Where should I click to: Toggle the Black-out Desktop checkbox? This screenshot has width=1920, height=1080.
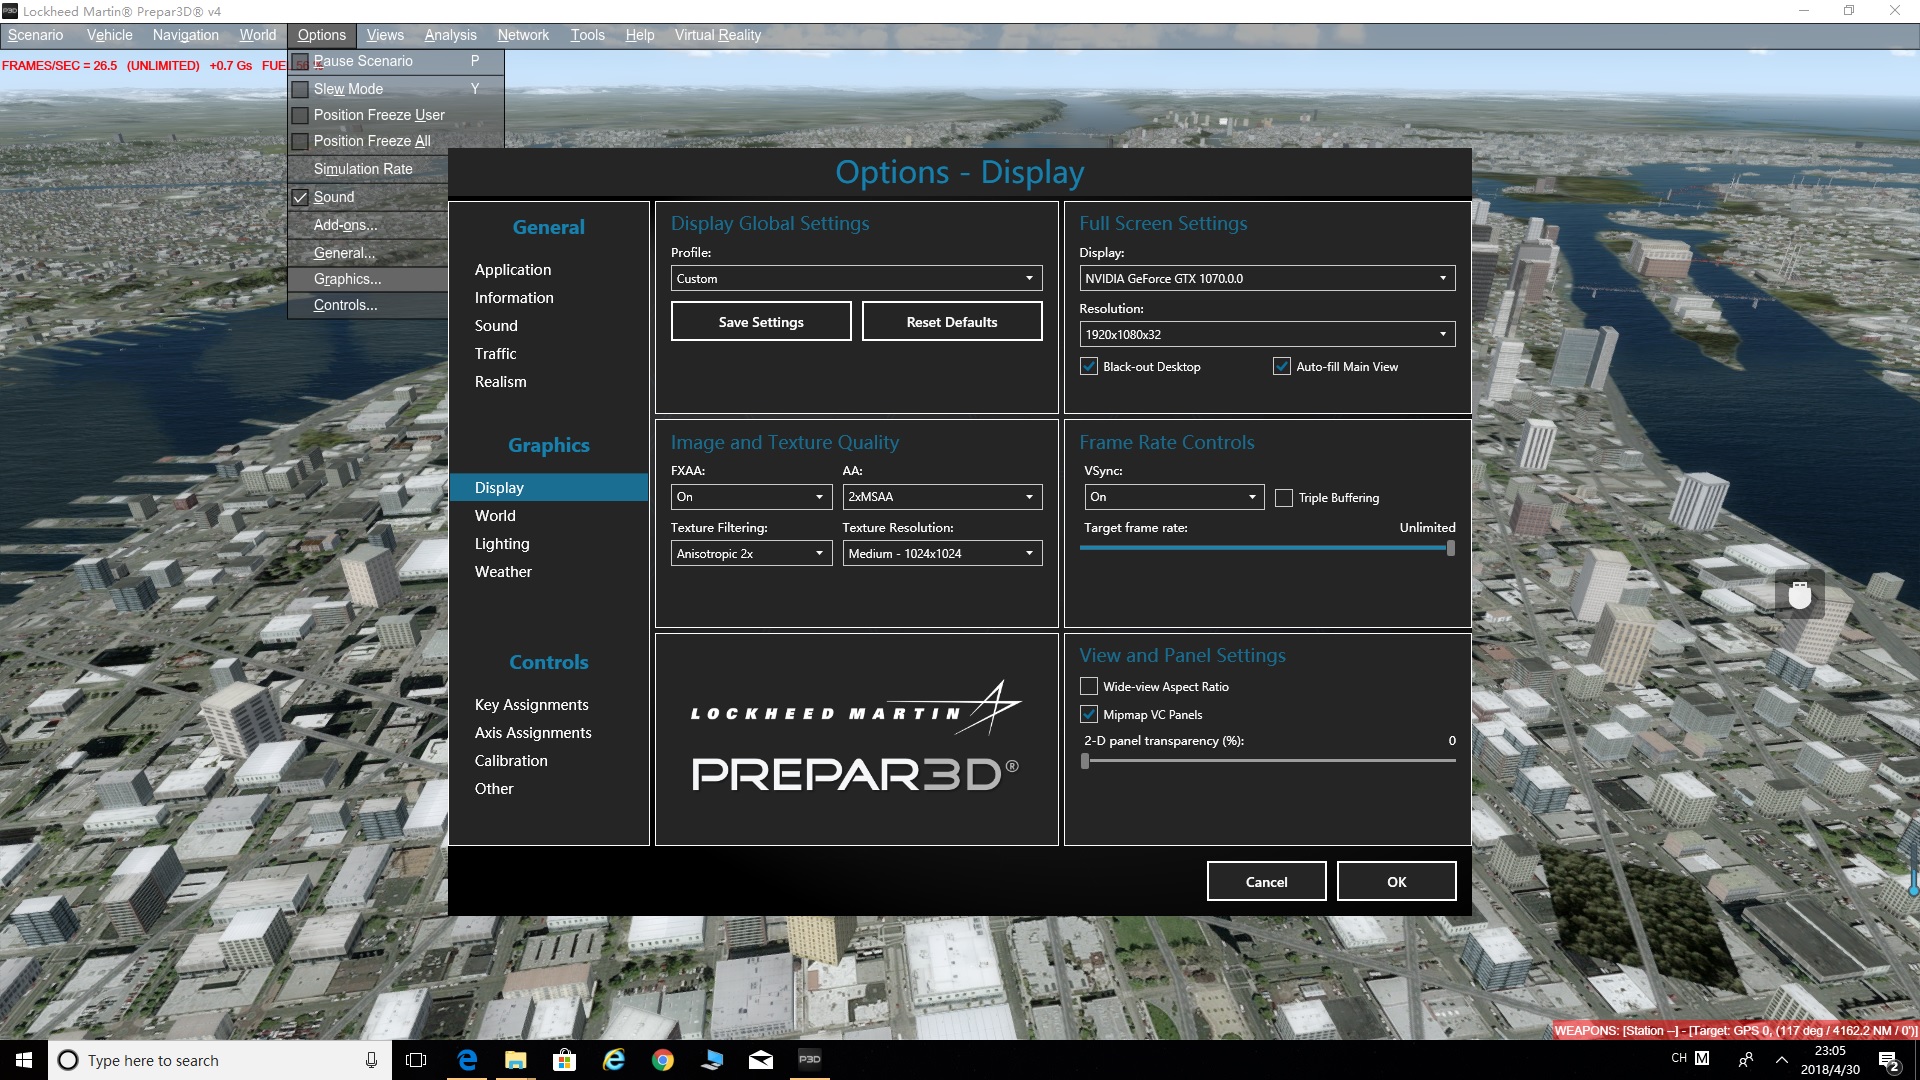point(1089,367)
